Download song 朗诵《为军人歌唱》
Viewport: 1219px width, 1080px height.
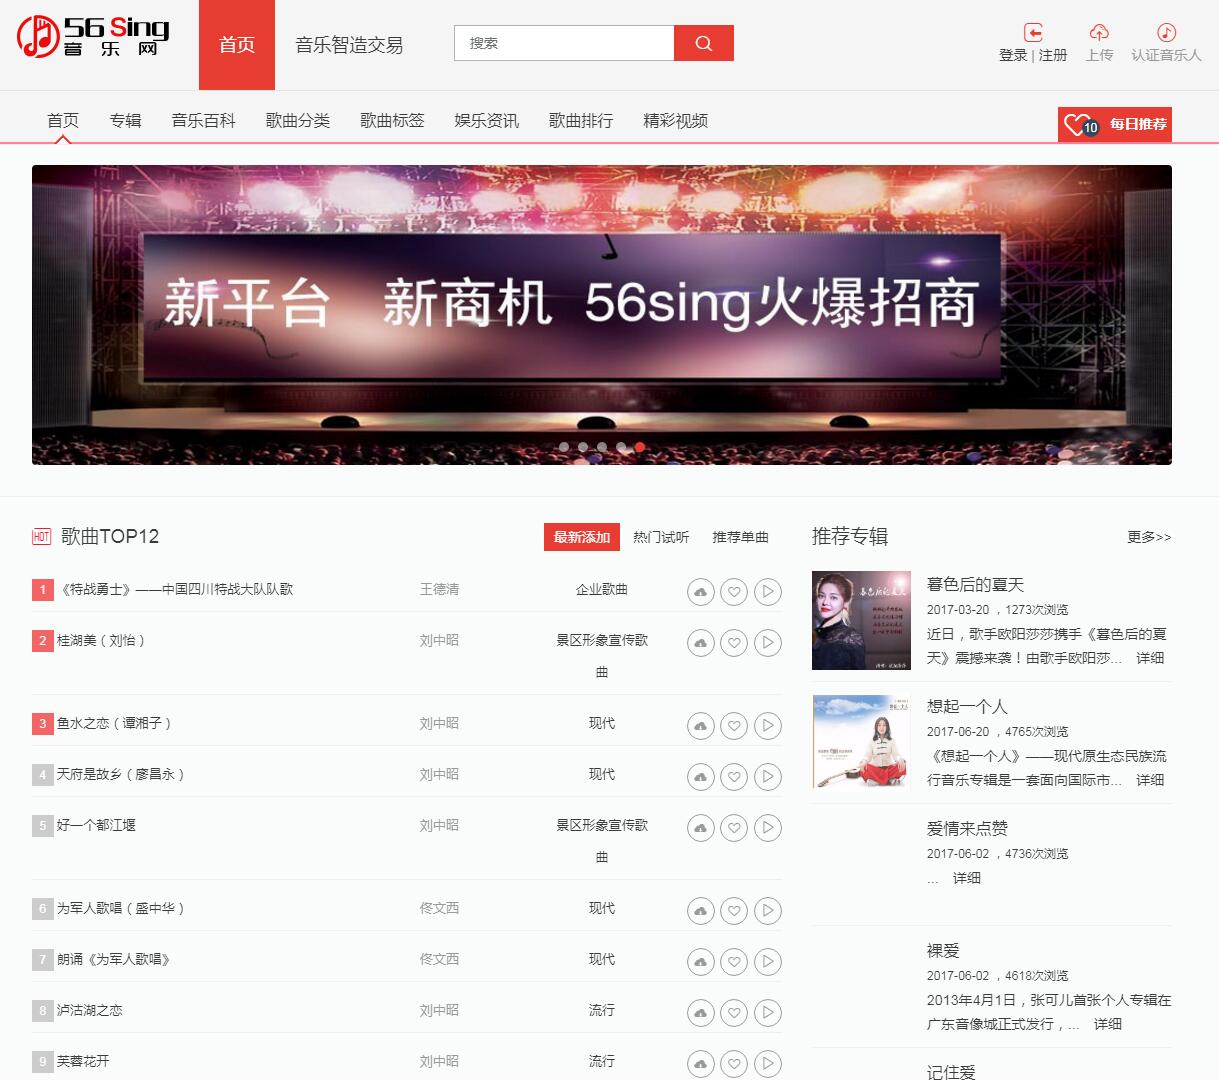700,962
